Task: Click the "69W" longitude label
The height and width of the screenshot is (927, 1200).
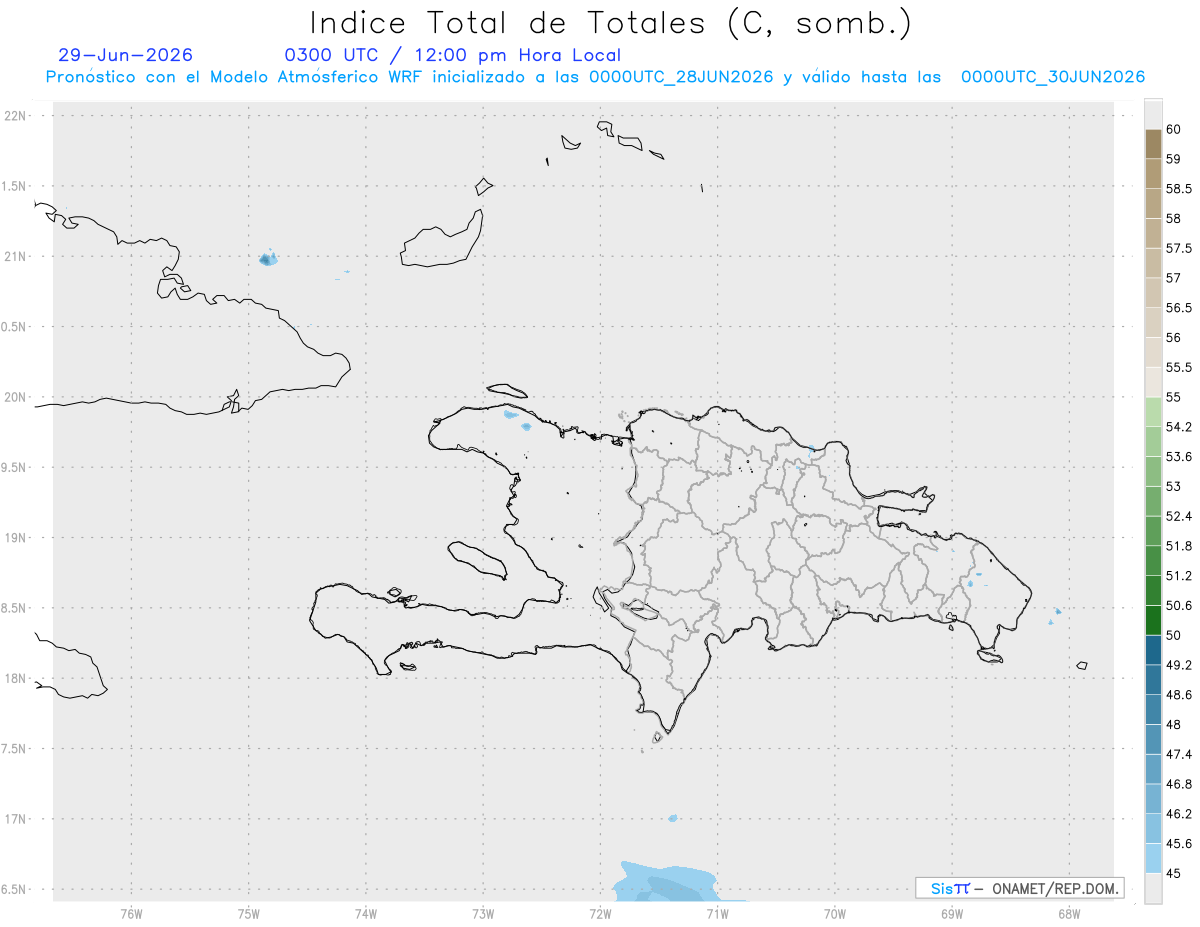Action: point(952,915)
